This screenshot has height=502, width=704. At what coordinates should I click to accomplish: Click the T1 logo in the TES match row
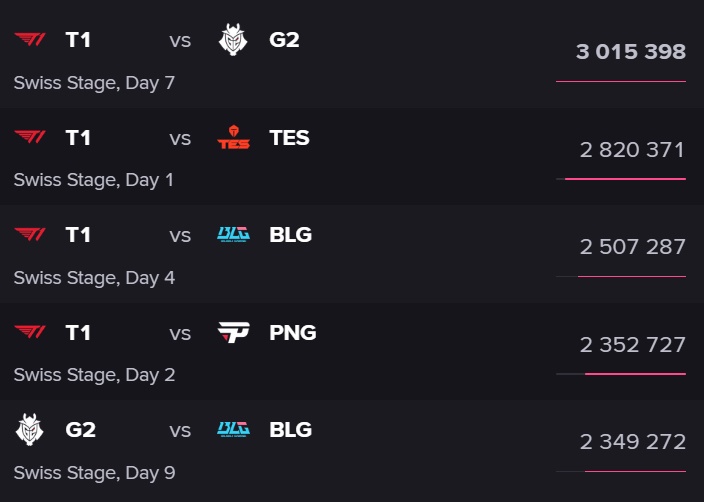click(x=30, y=138)
